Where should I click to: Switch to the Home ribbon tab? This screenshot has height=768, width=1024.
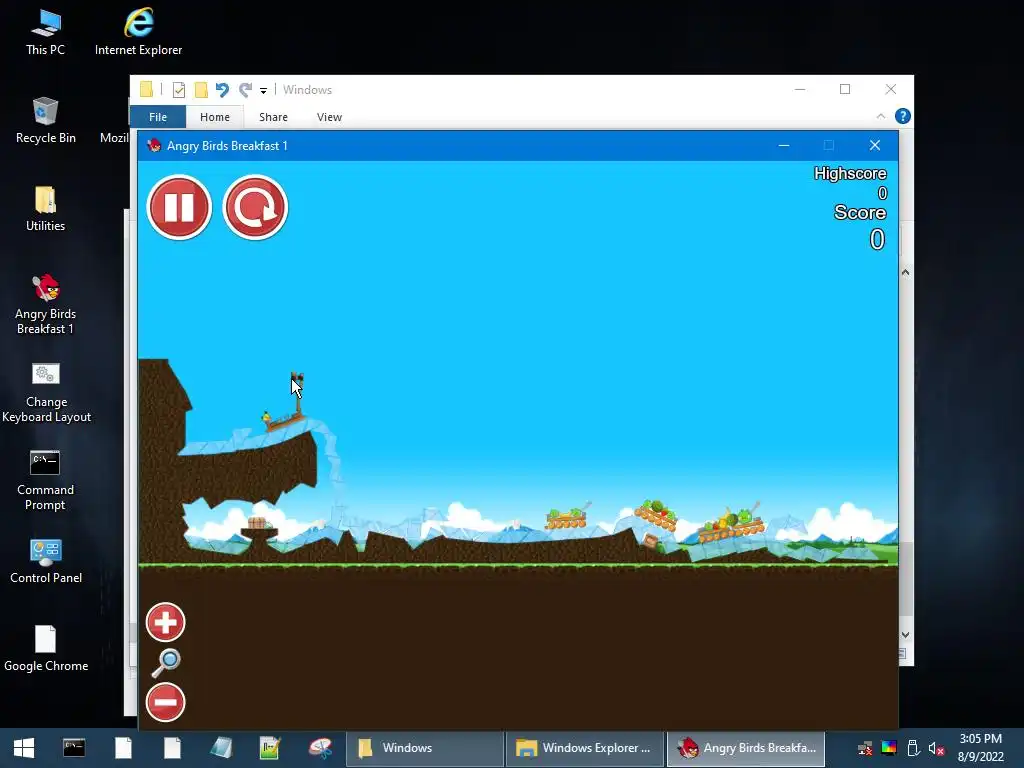click(215, 117)
